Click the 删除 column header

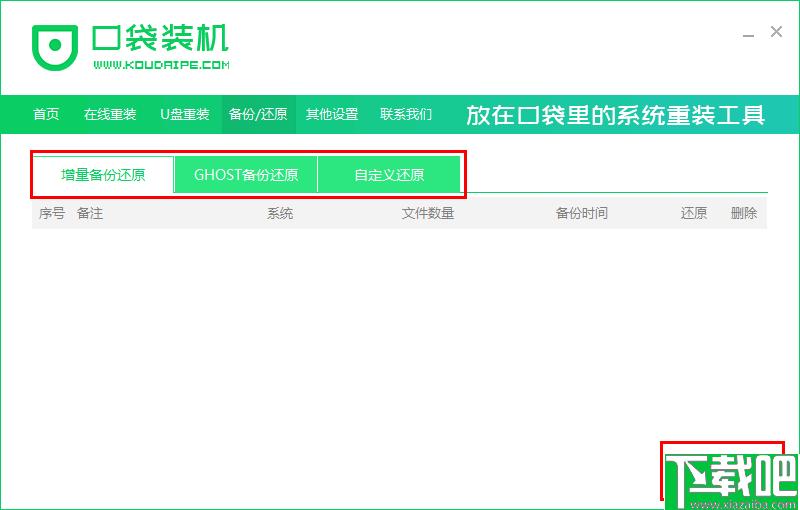click(744, 213)
